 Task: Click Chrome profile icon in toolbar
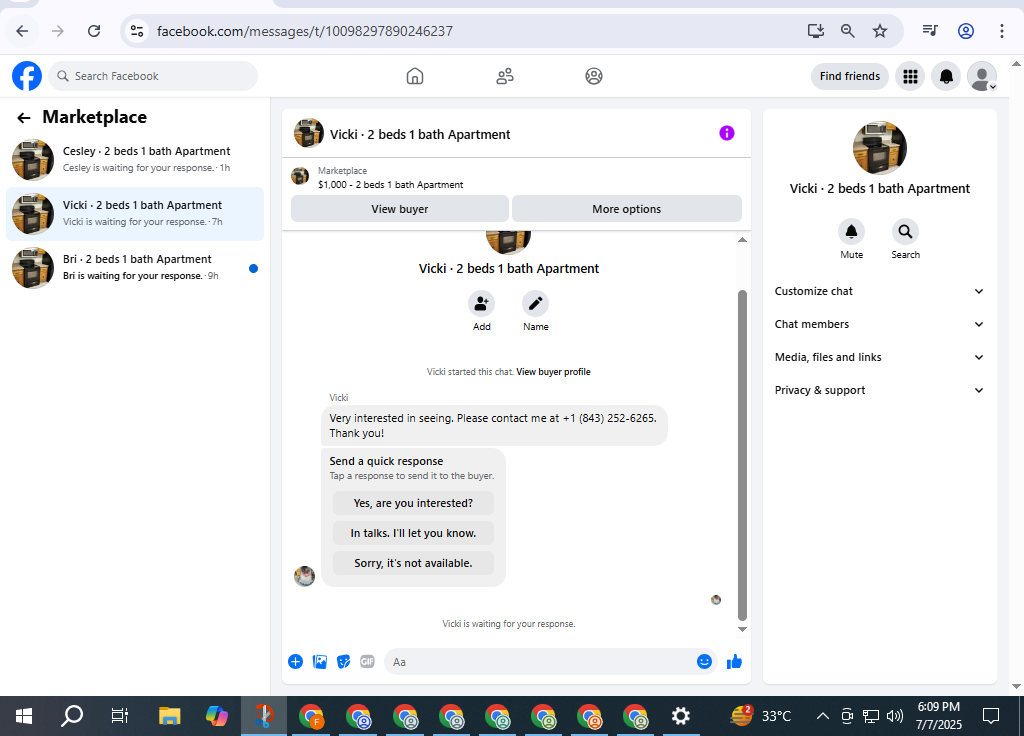click(x=965, y=31)
